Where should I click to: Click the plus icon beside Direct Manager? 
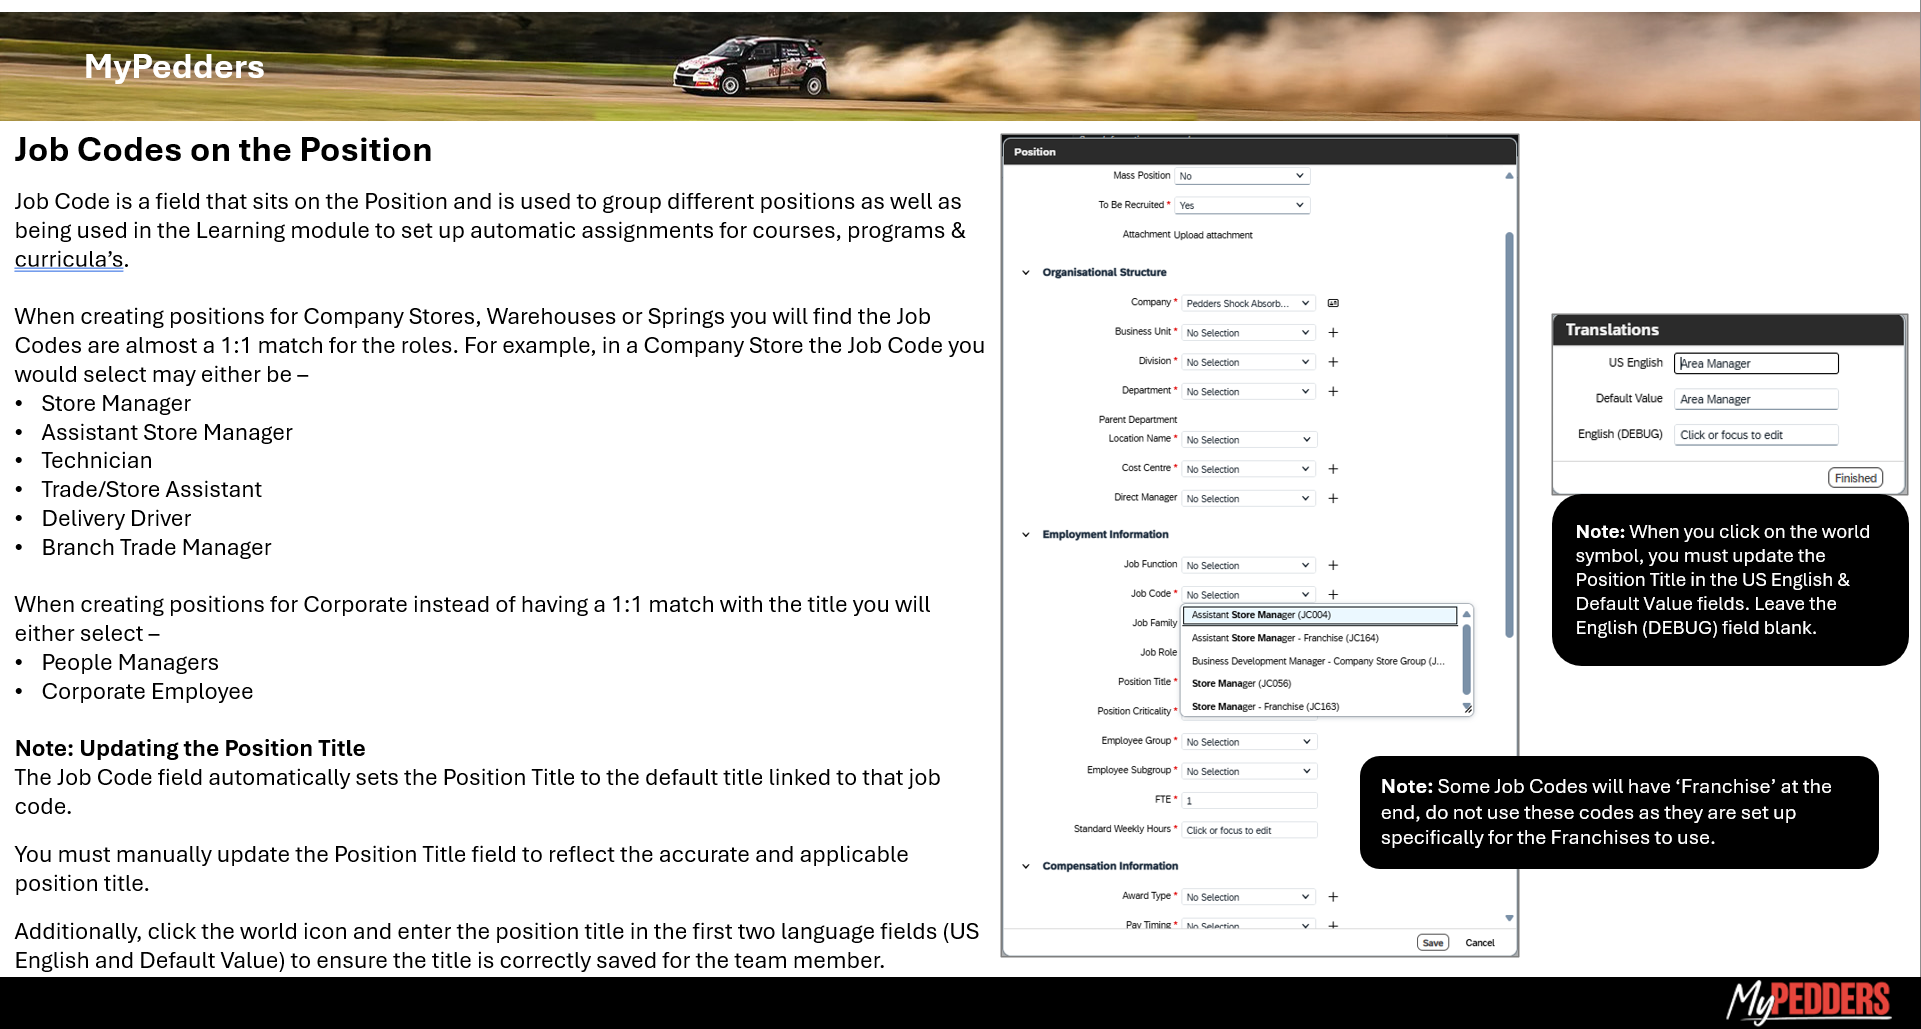[x=1333, y=498]
